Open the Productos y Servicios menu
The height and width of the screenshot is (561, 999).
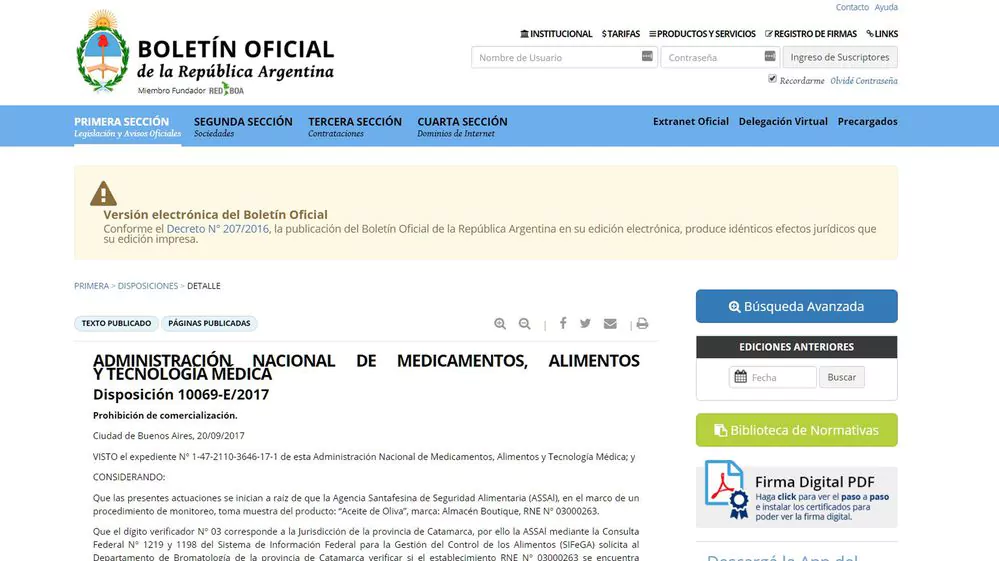tap(702, 34)
